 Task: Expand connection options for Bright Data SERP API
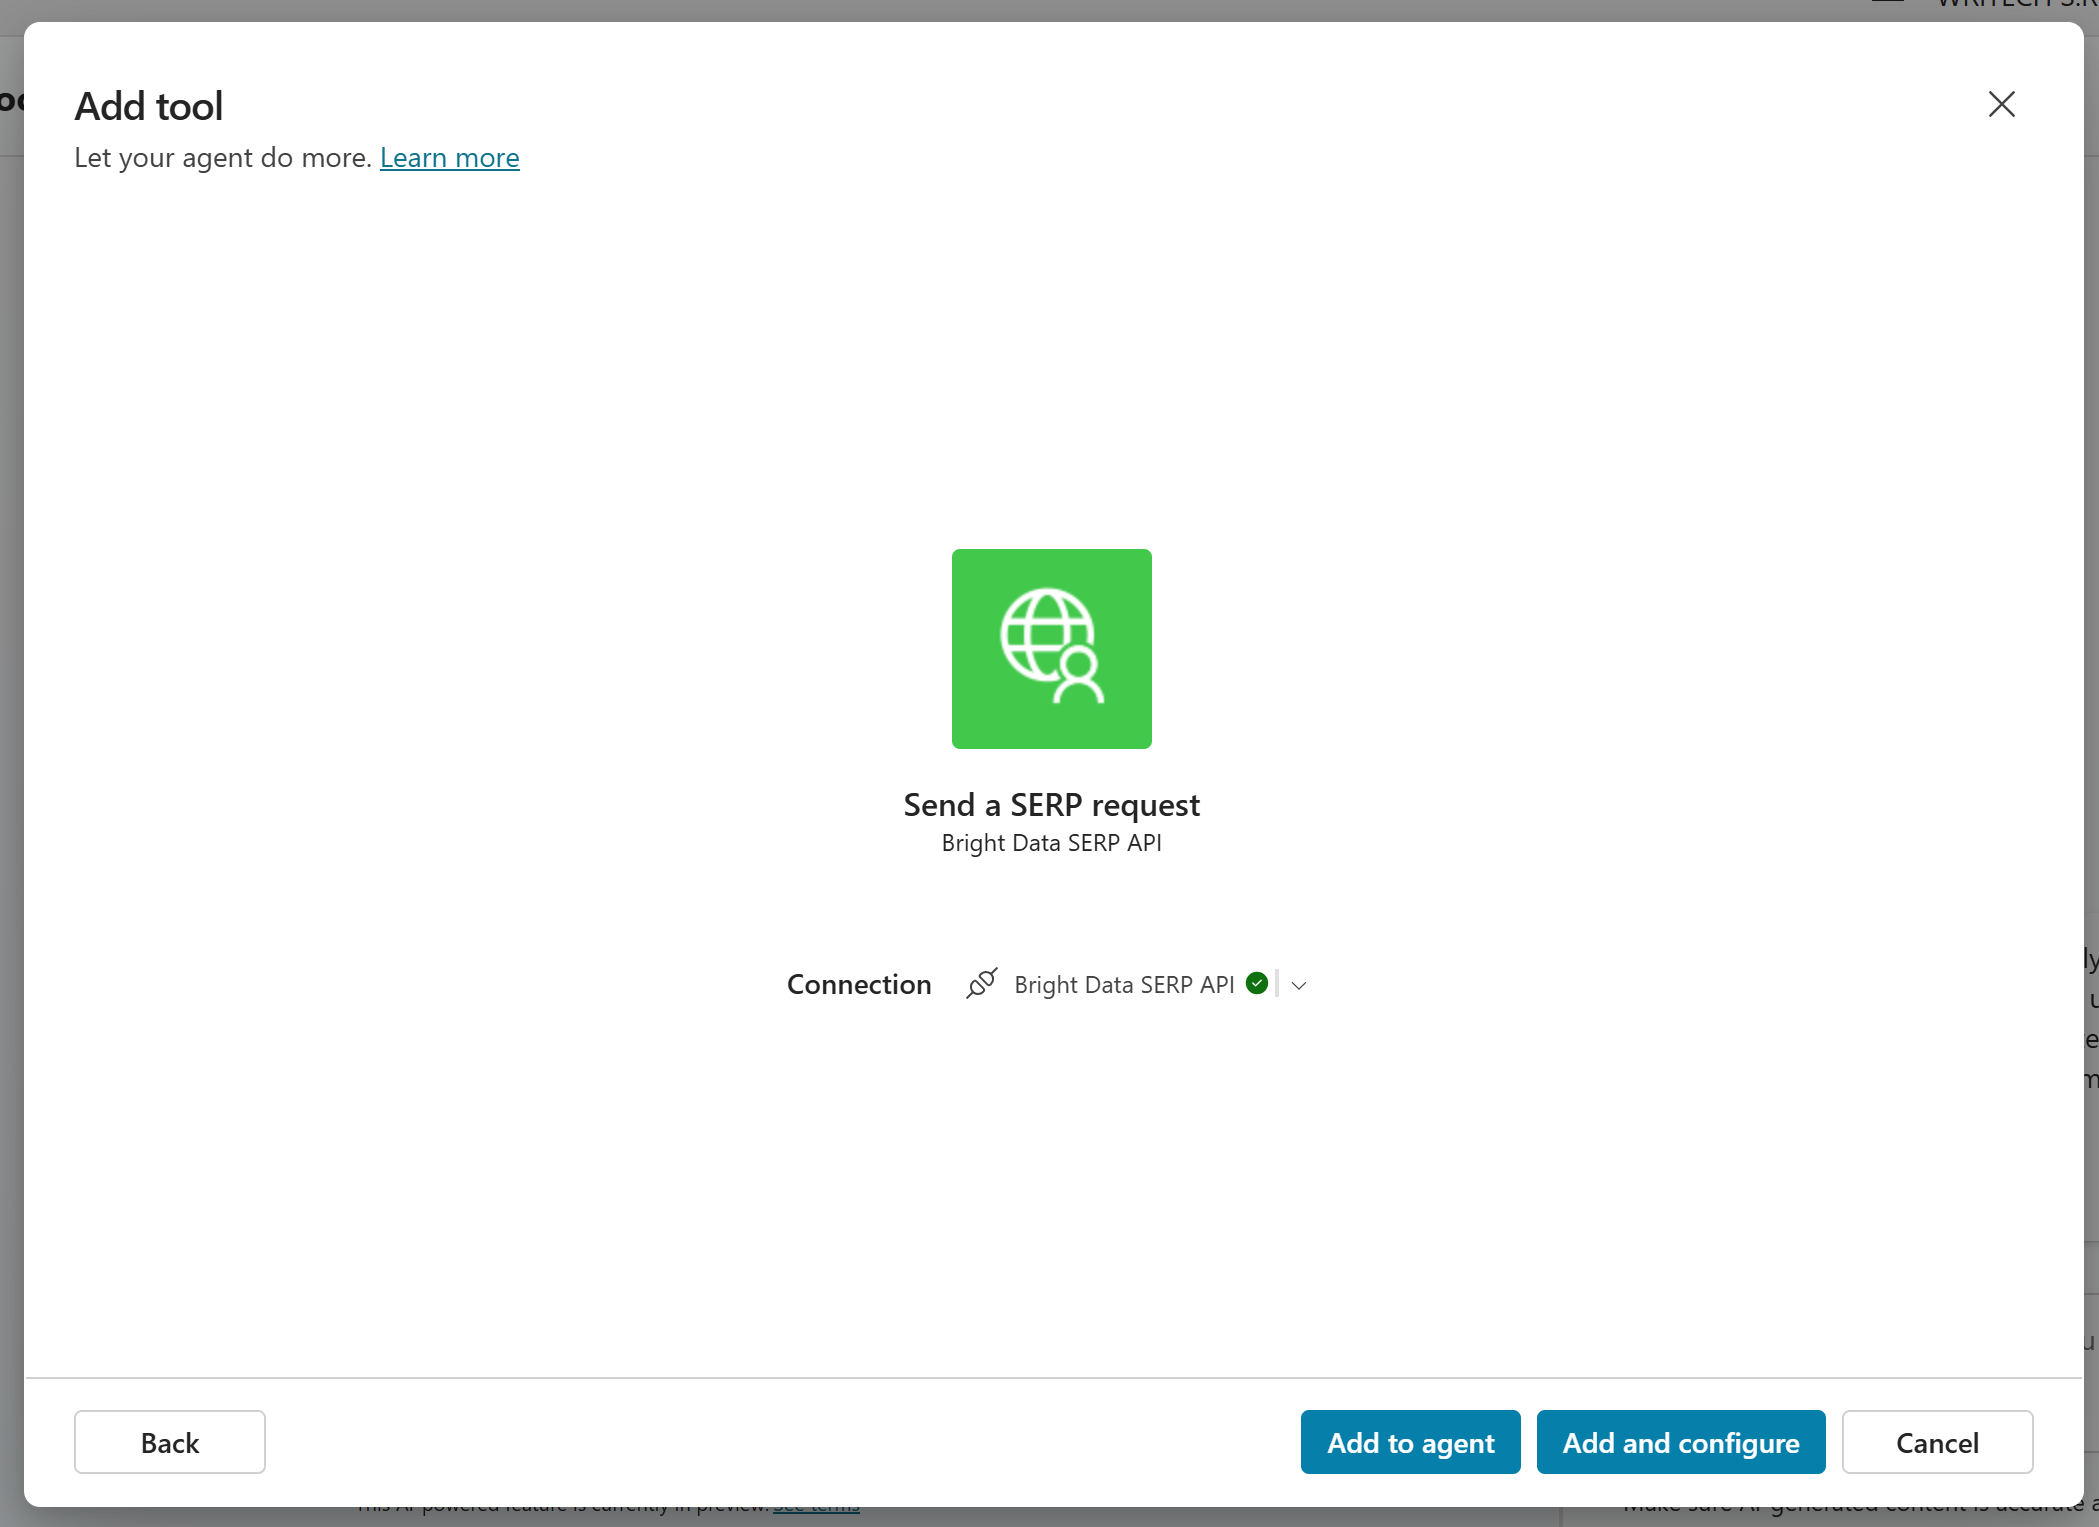click(x=1298, y=985)
